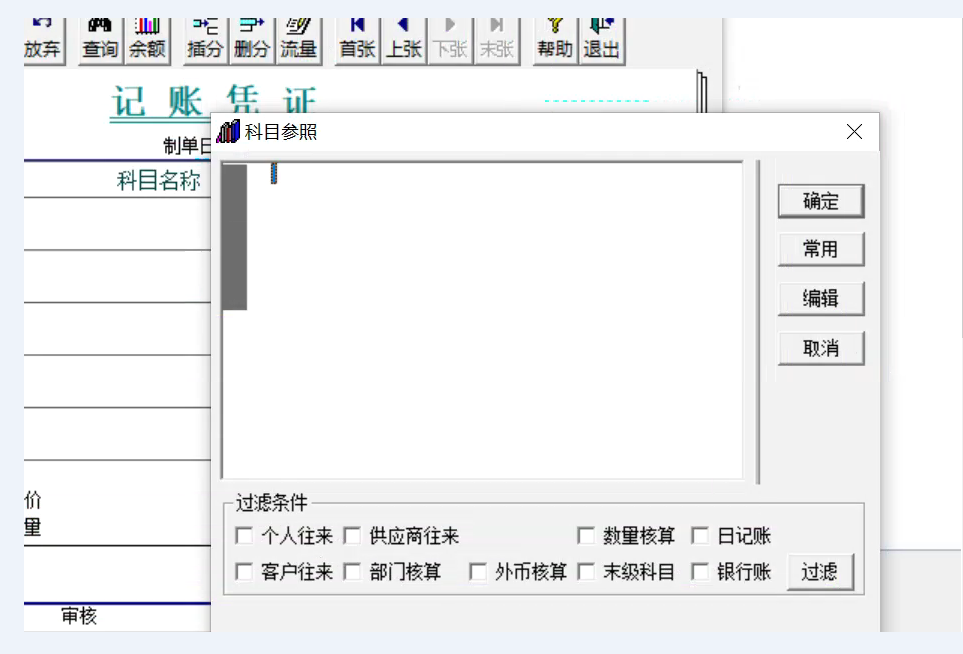Click the 退出 (exit) toolbar icon
This screenshot has width=963, height=654.
click(601, 41)
